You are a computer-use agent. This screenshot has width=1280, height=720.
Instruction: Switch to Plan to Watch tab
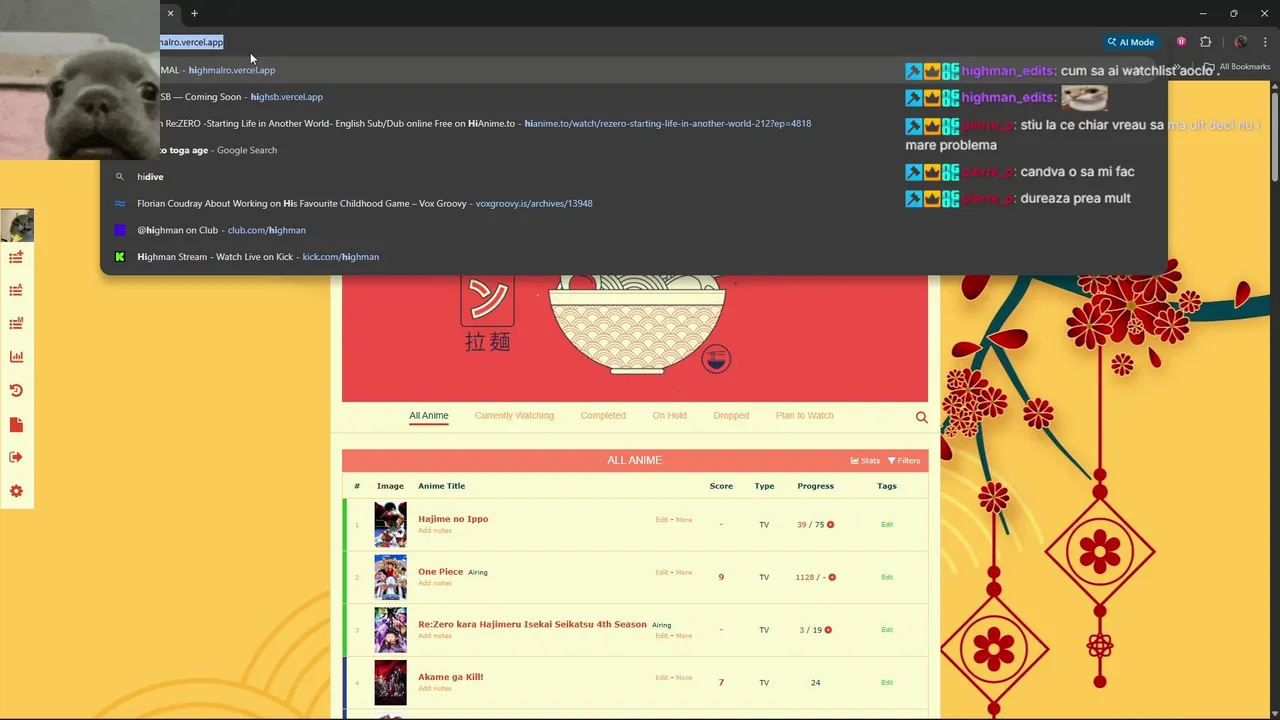pyautogui.click(x=804, y=416)
